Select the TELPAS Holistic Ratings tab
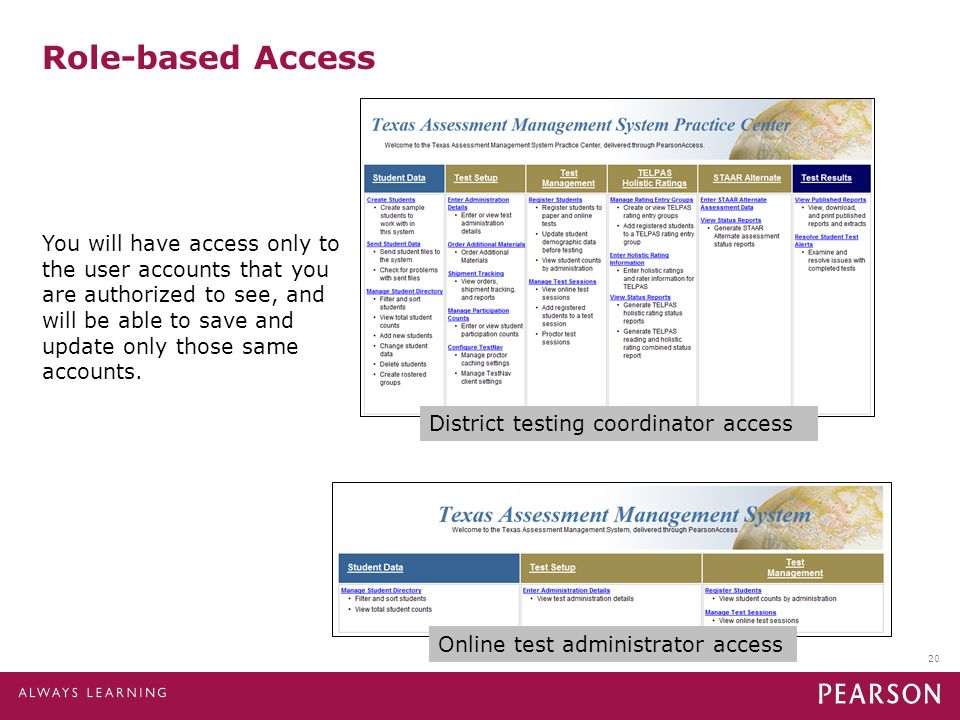The width and height of the screenshot is (960, 720). (654, 178)
